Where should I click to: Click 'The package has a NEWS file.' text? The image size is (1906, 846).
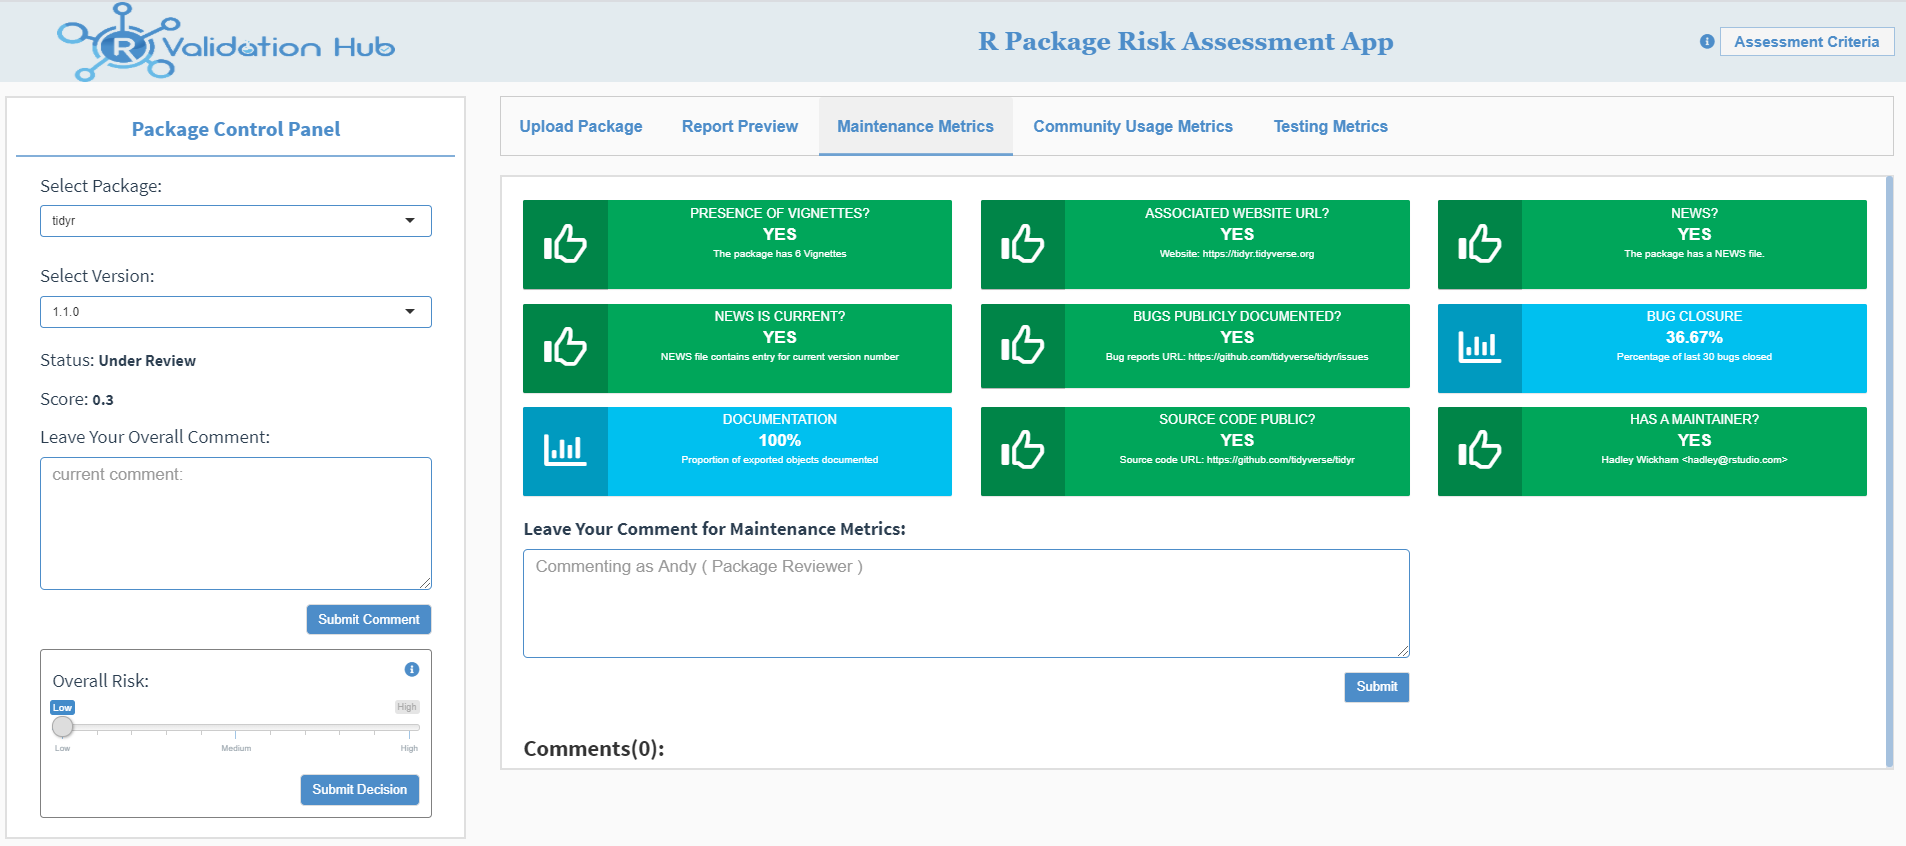(1694, 254)
